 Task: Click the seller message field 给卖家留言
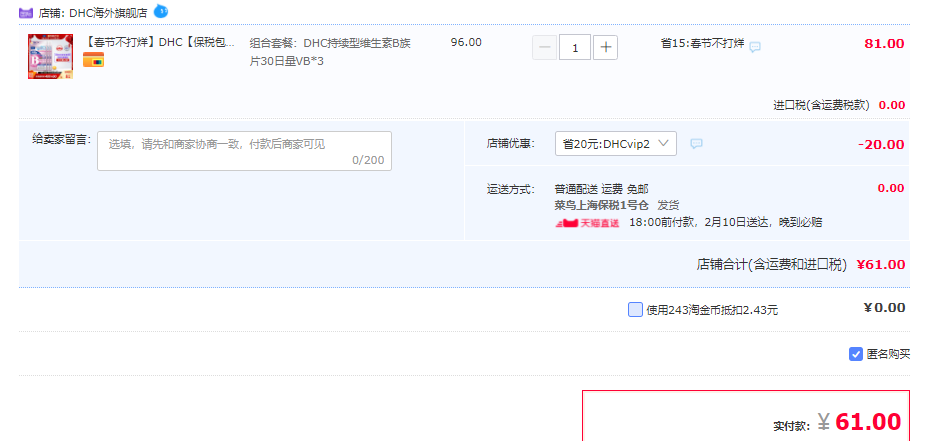tap(244, 151)
